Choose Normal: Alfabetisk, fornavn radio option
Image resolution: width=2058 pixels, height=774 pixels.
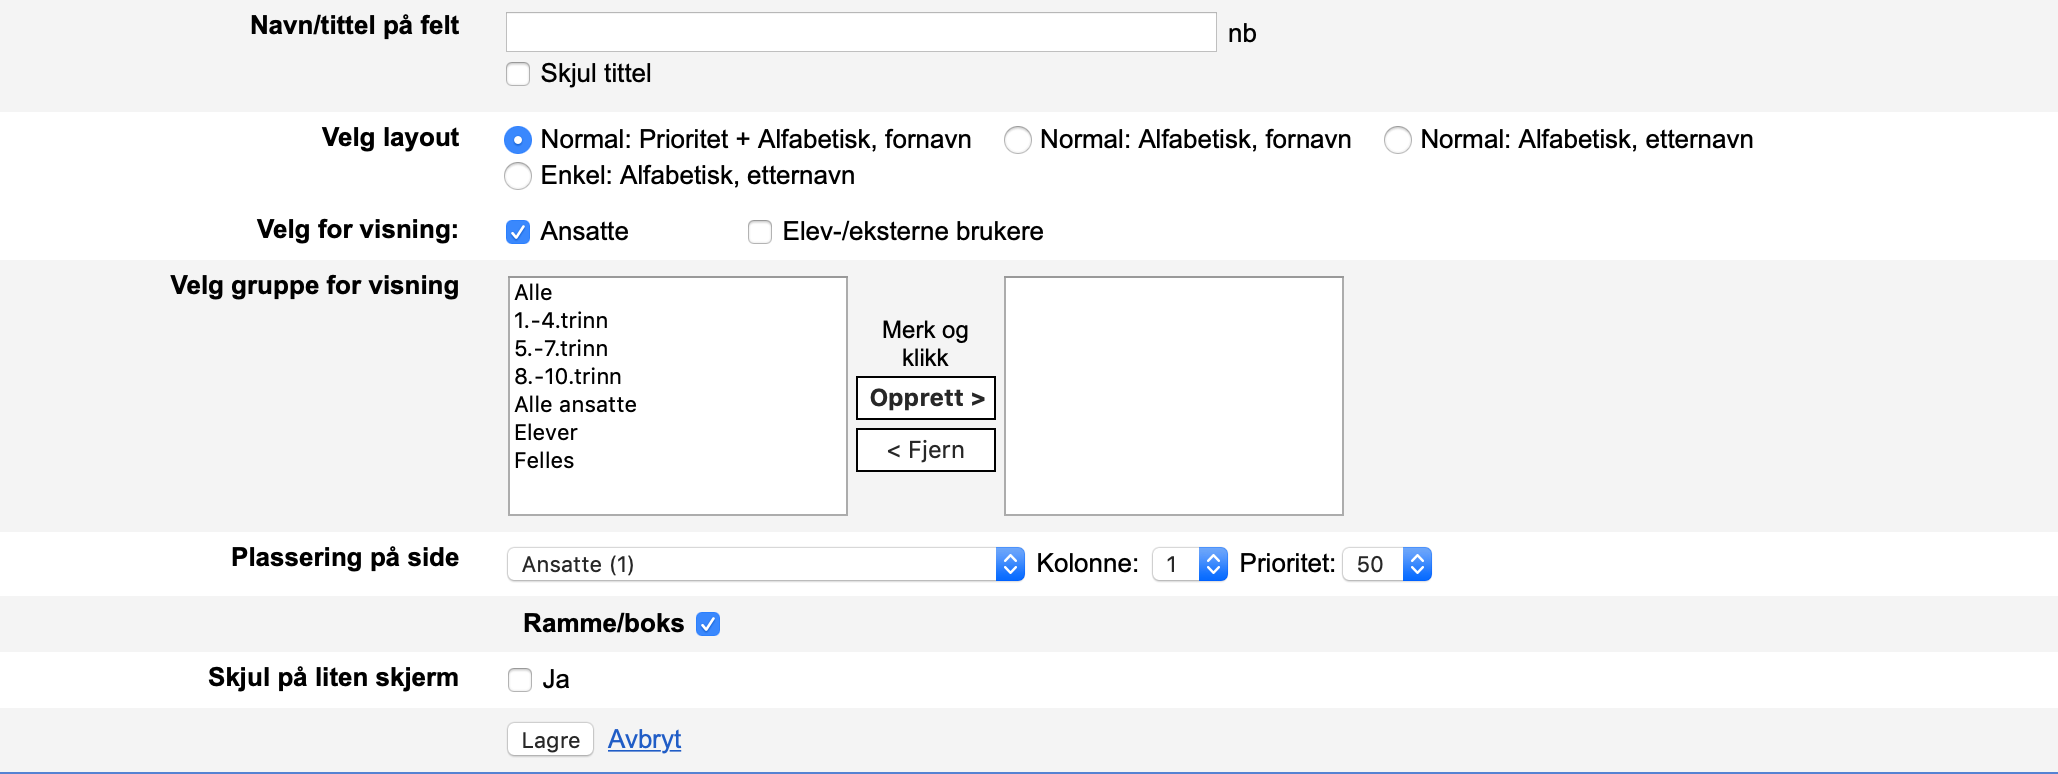pyautogui.click(x=1017, y=140)
